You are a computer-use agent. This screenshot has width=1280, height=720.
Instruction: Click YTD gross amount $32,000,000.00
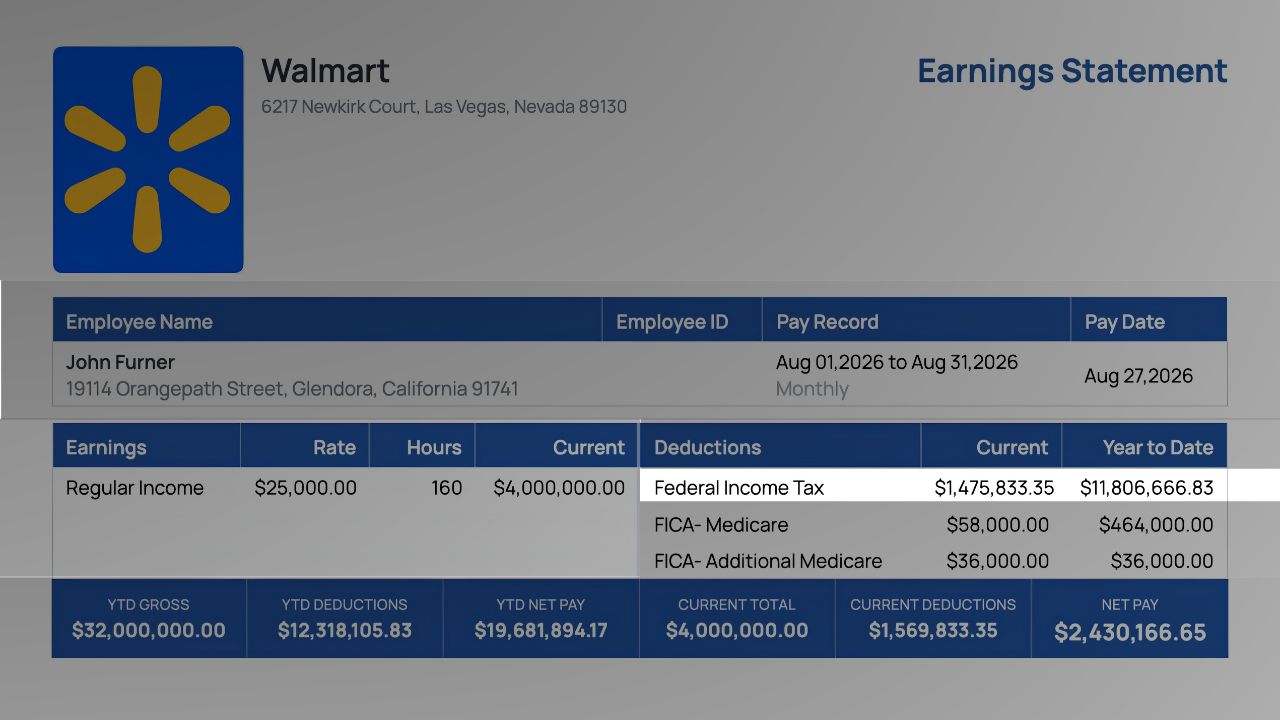pos(149,631)
